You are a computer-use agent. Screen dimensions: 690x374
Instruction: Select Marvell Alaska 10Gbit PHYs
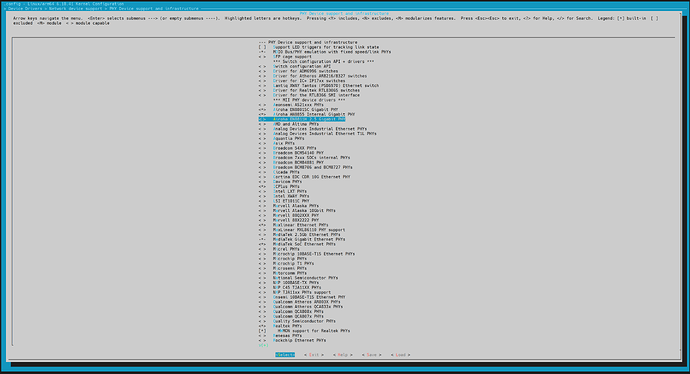(x=297, y=211)
